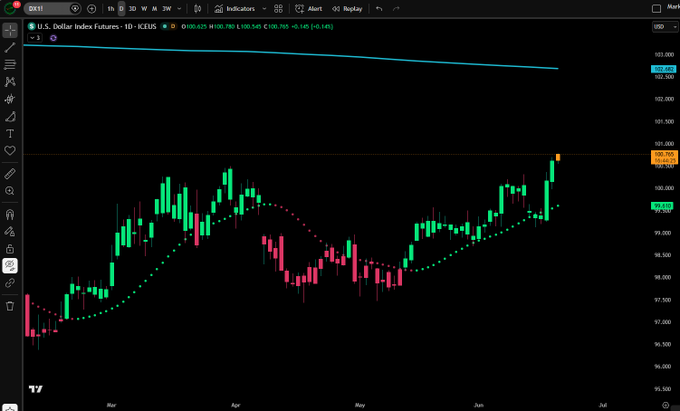Viewport: 680px width, 411px height.
Task: Select the ruler Measure tool
Action: point(10,174)
